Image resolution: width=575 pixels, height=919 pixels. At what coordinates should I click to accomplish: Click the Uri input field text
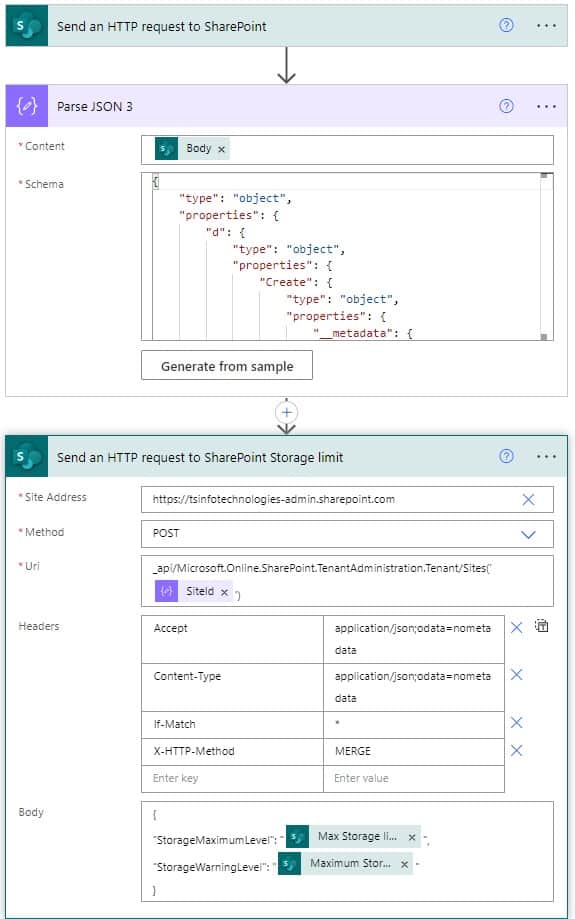tap(321, 568)
